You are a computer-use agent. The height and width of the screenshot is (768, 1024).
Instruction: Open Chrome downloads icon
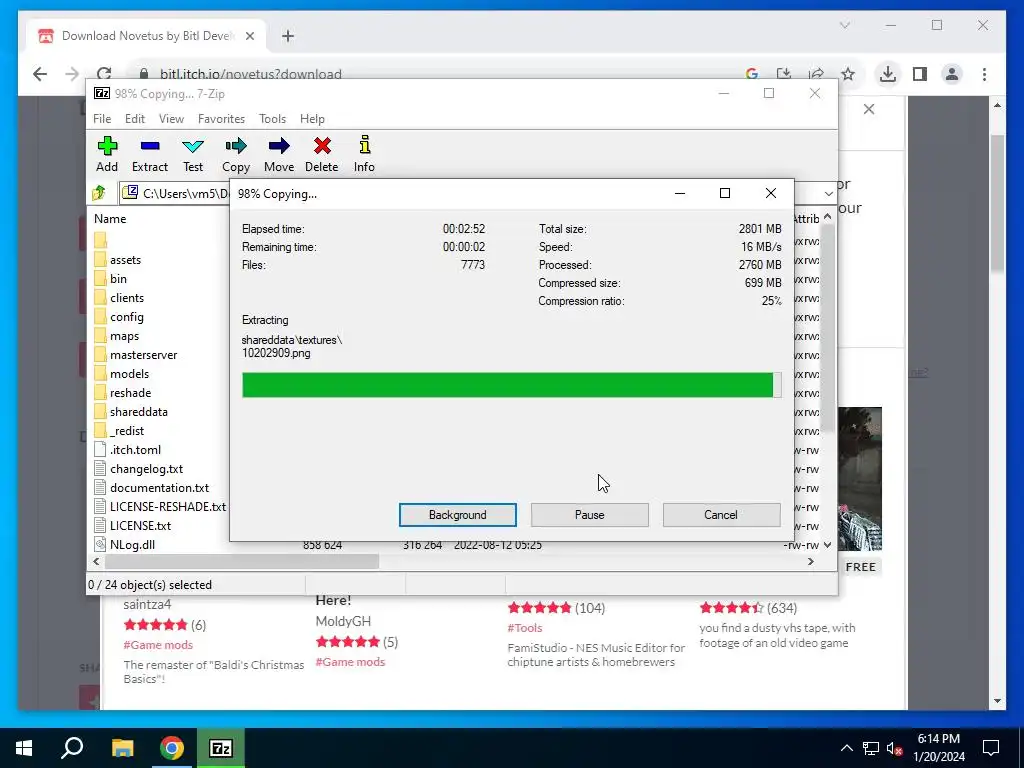pos(888,74)
